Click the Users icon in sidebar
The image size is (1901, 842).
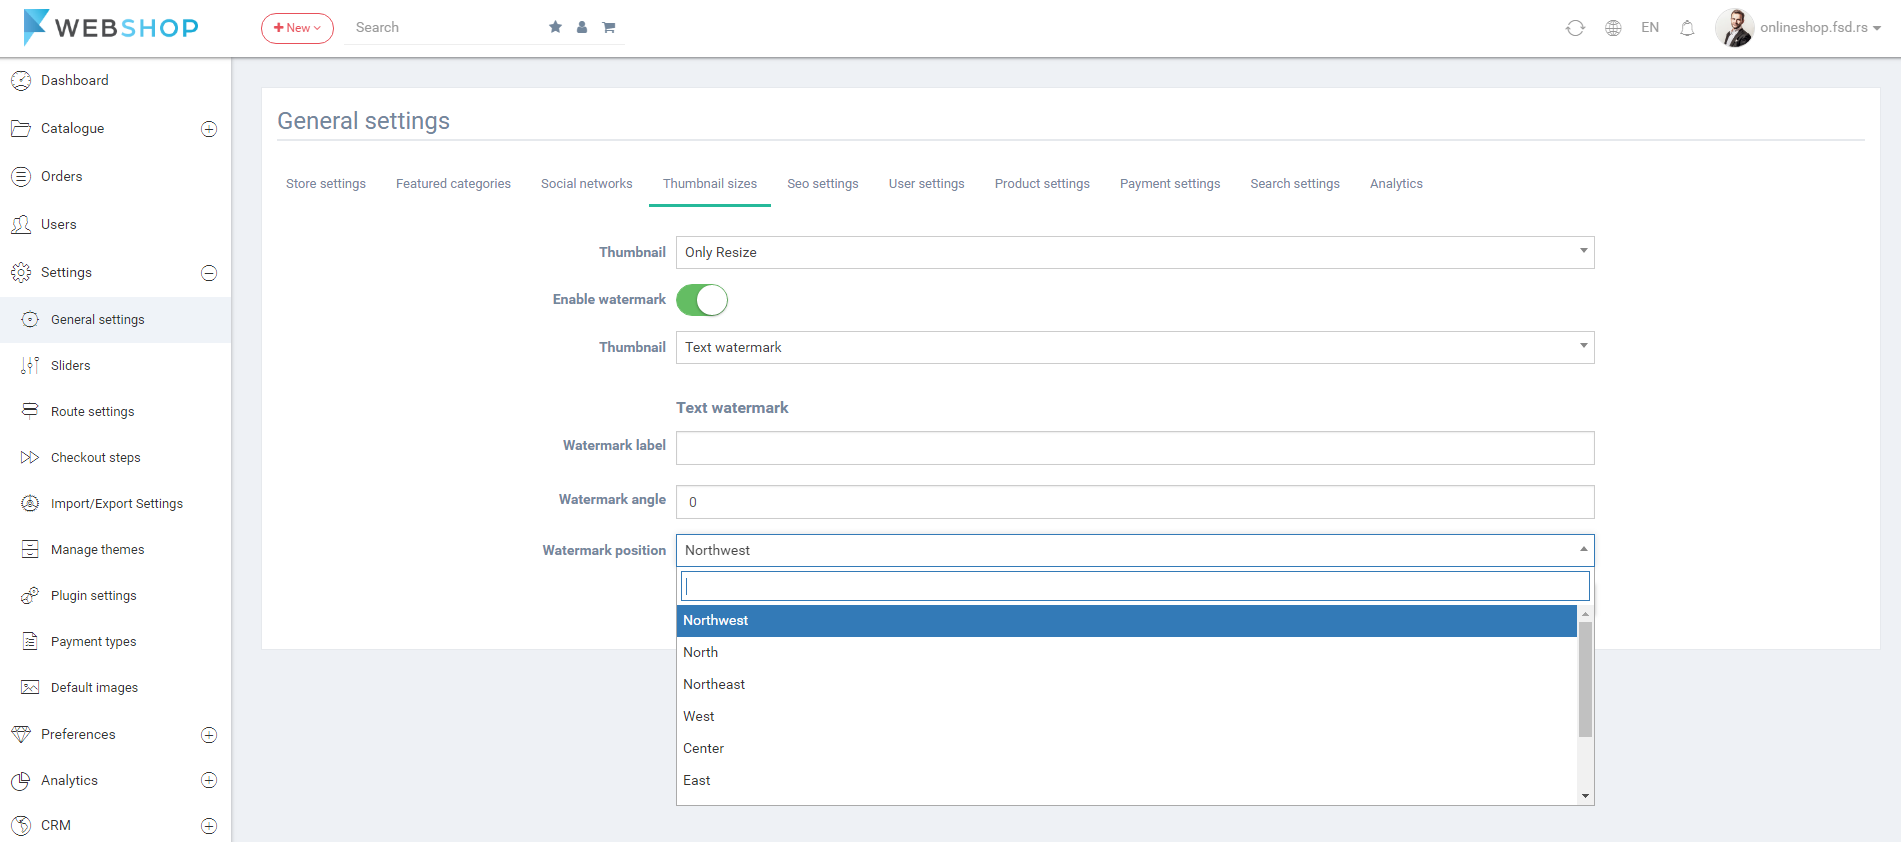pyautogui.click(x=21, y=225)
